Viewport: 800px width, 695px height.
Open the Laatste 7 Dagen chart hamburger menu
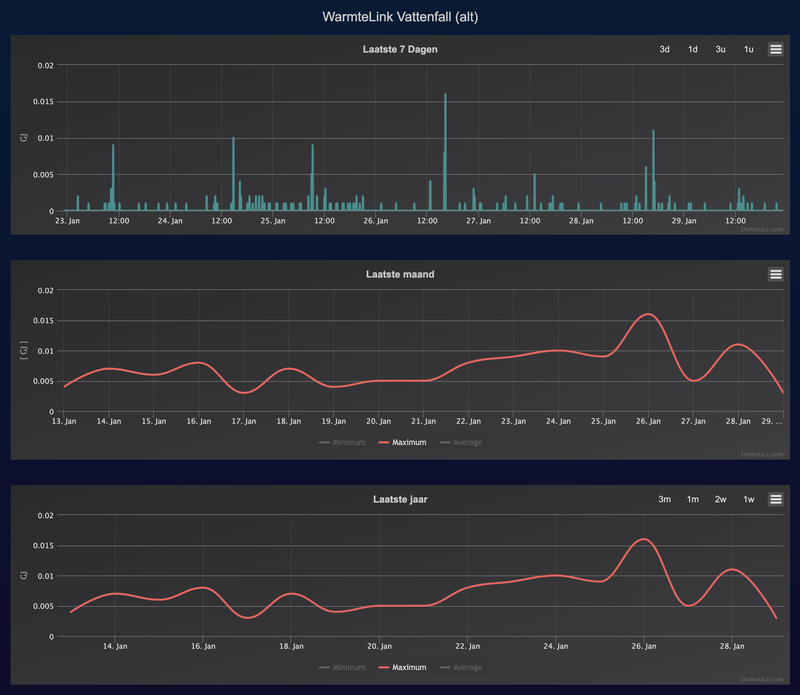pyautogui.click(x=776, y=49)
